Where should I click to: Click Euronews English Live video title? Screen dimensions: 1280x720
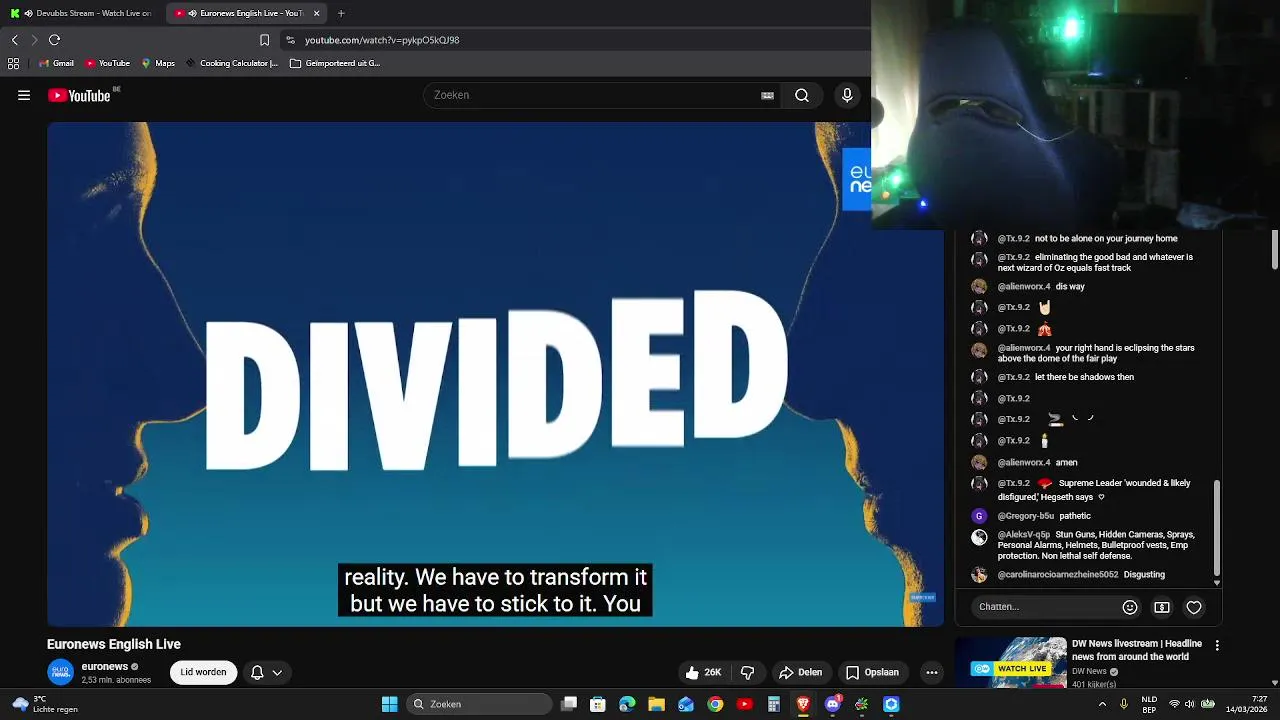114,645
